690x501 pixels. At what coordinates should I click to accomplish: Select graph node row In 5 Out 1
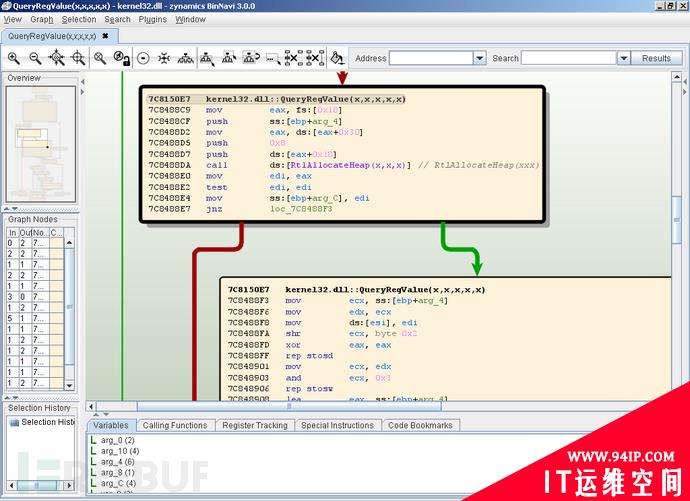[x=35, y=318]
